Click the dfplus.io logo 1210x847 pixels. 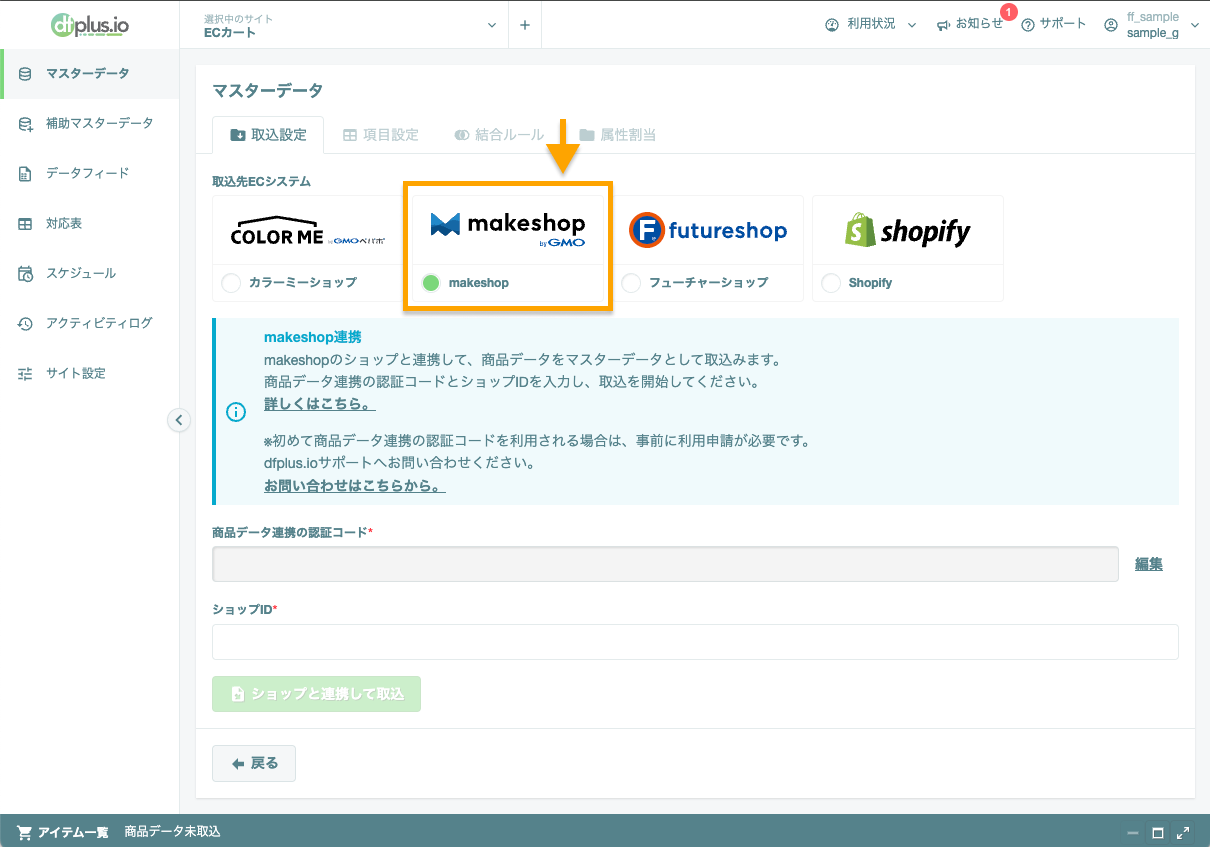89,24
